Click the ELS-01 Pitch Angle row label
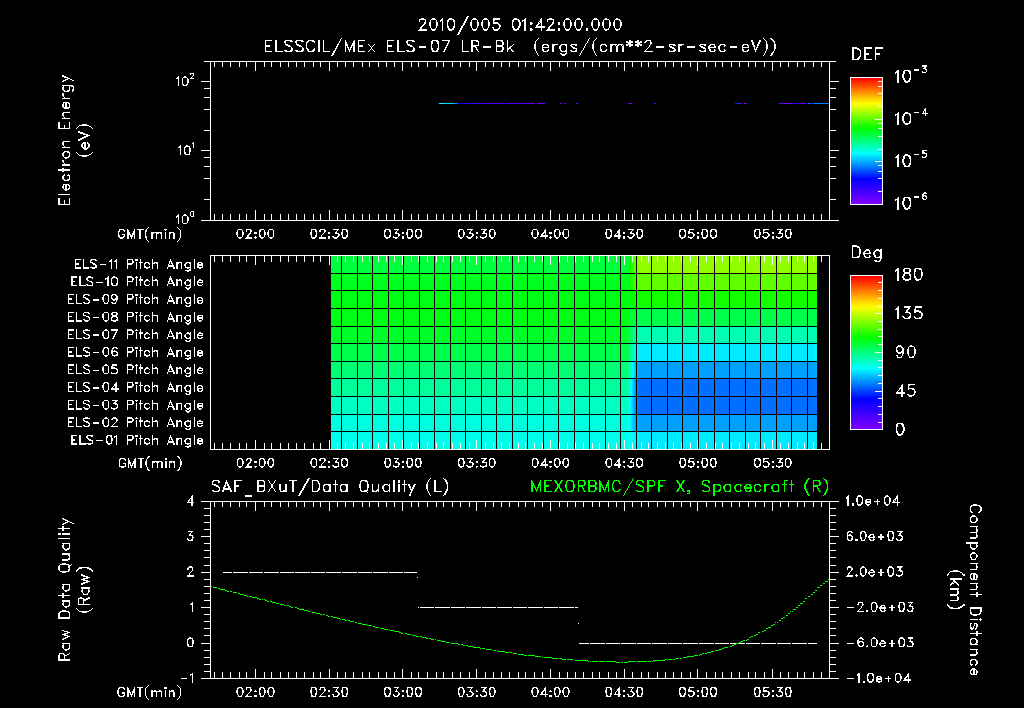The image size is (1024, 708). pyautogui.click(x=137, y=441)
